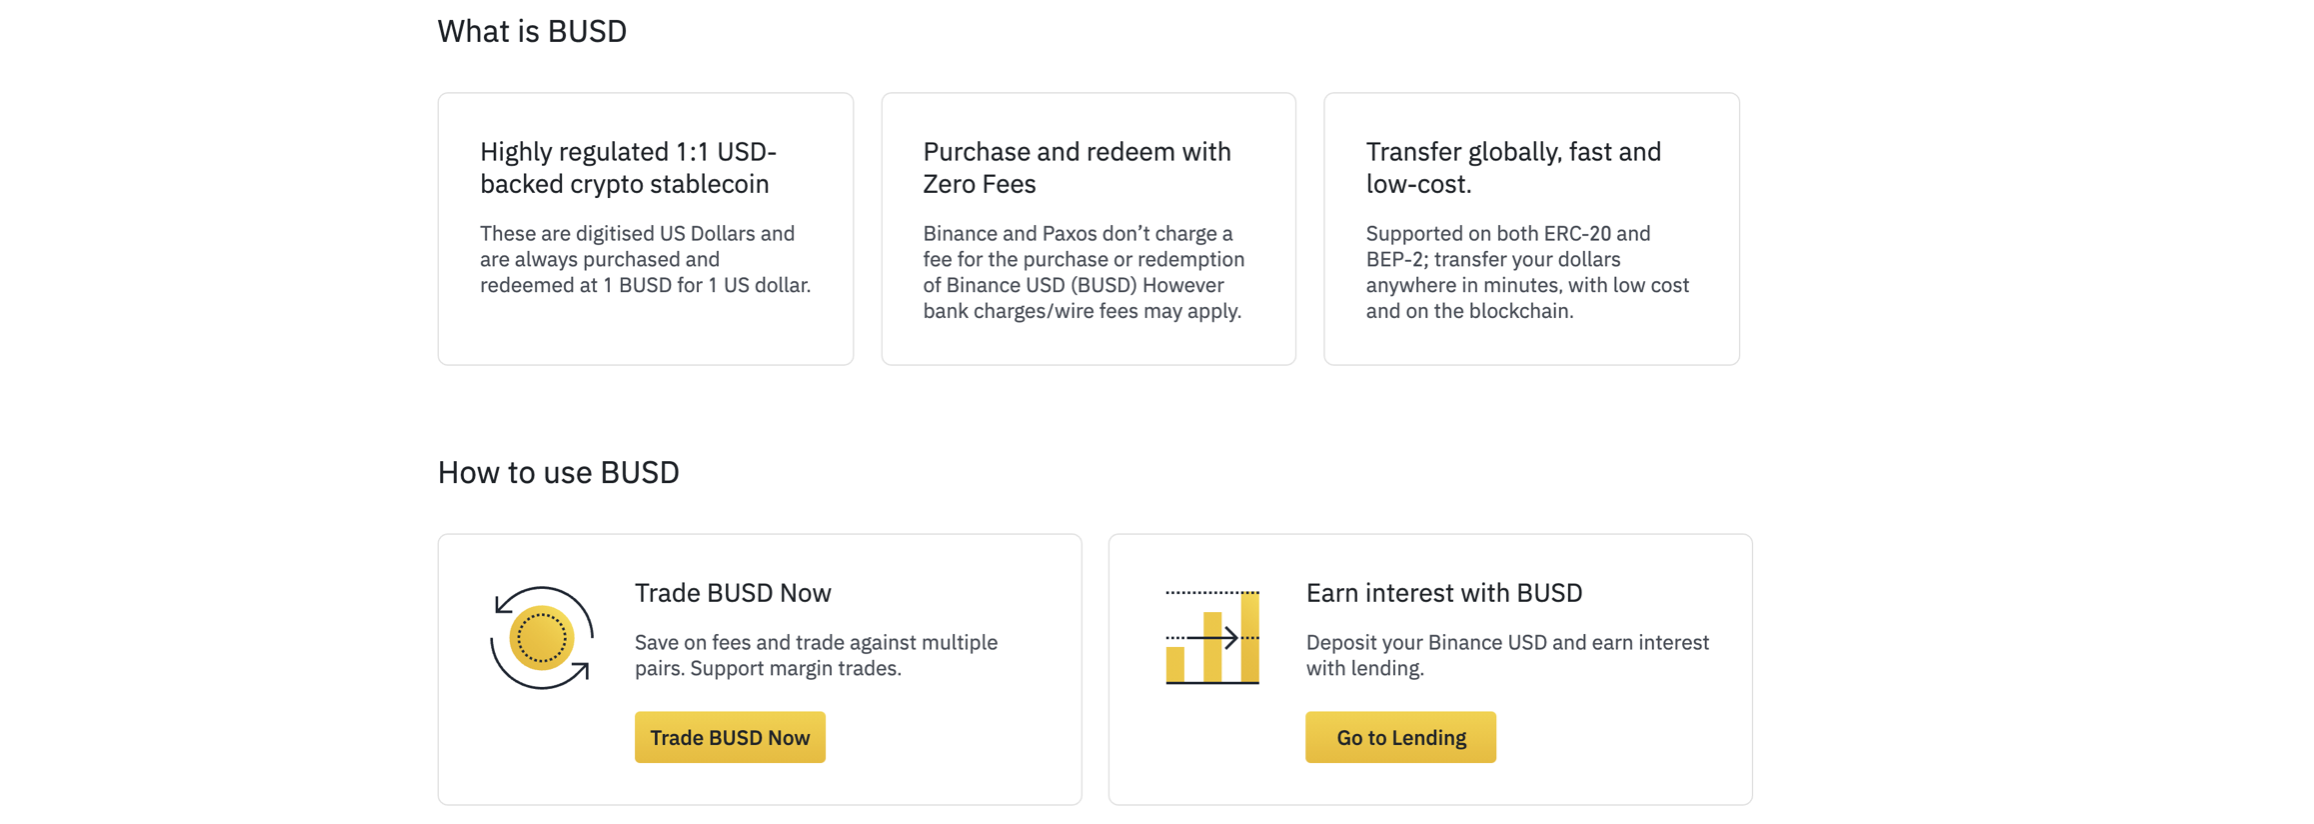Click the Earn interest with BUSD heading
The image size is (2314, 824).
1443,592
